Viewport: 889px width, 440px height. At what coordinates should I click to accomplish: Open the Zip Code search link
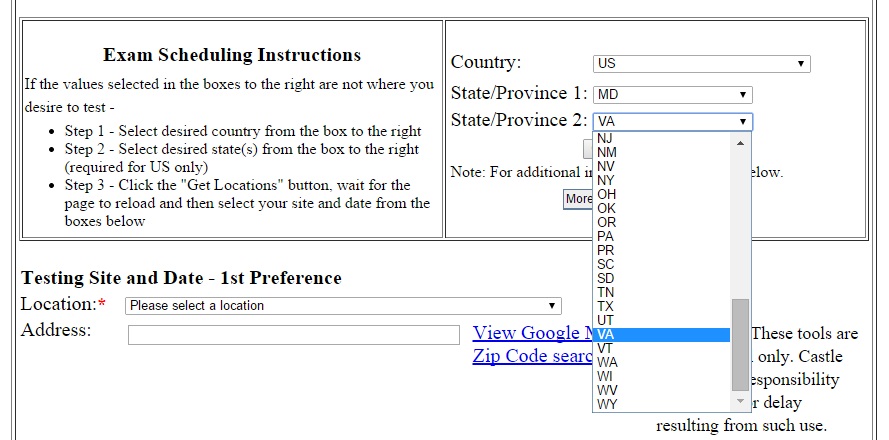532,356
